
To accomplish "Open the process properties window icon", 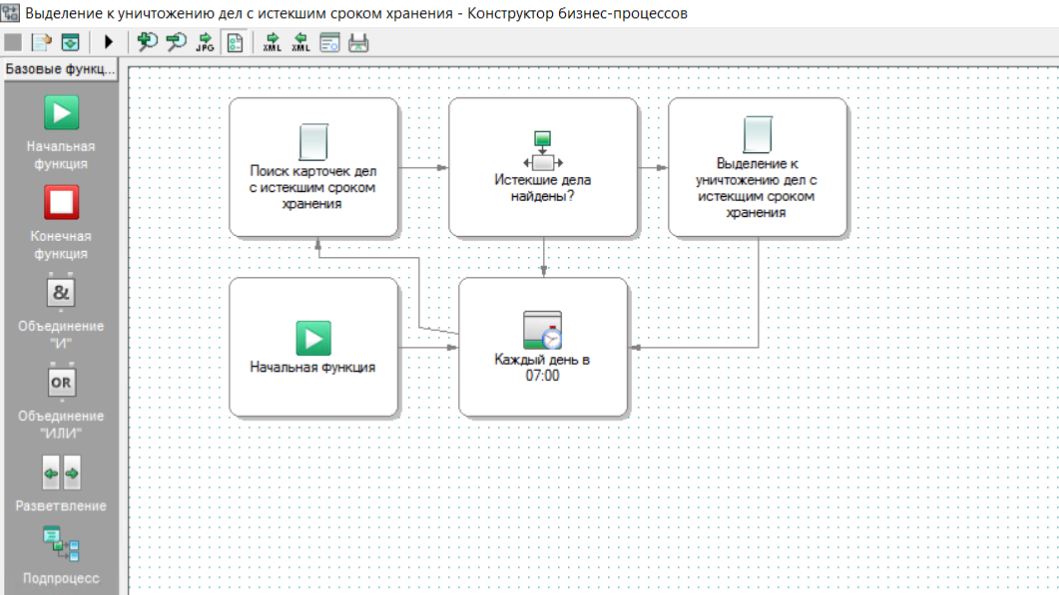I will click(330, 42).
